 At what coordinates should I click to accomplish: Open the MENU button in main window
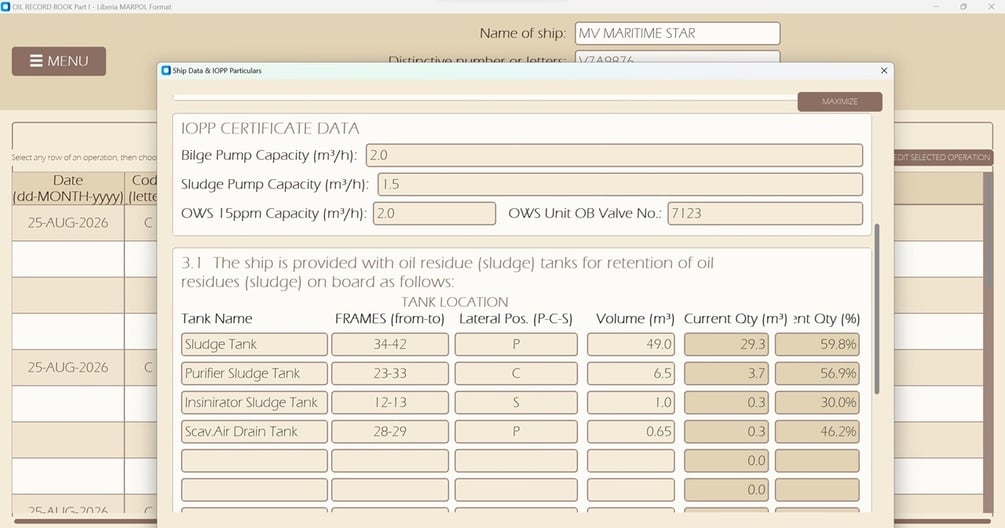[59, 61]
